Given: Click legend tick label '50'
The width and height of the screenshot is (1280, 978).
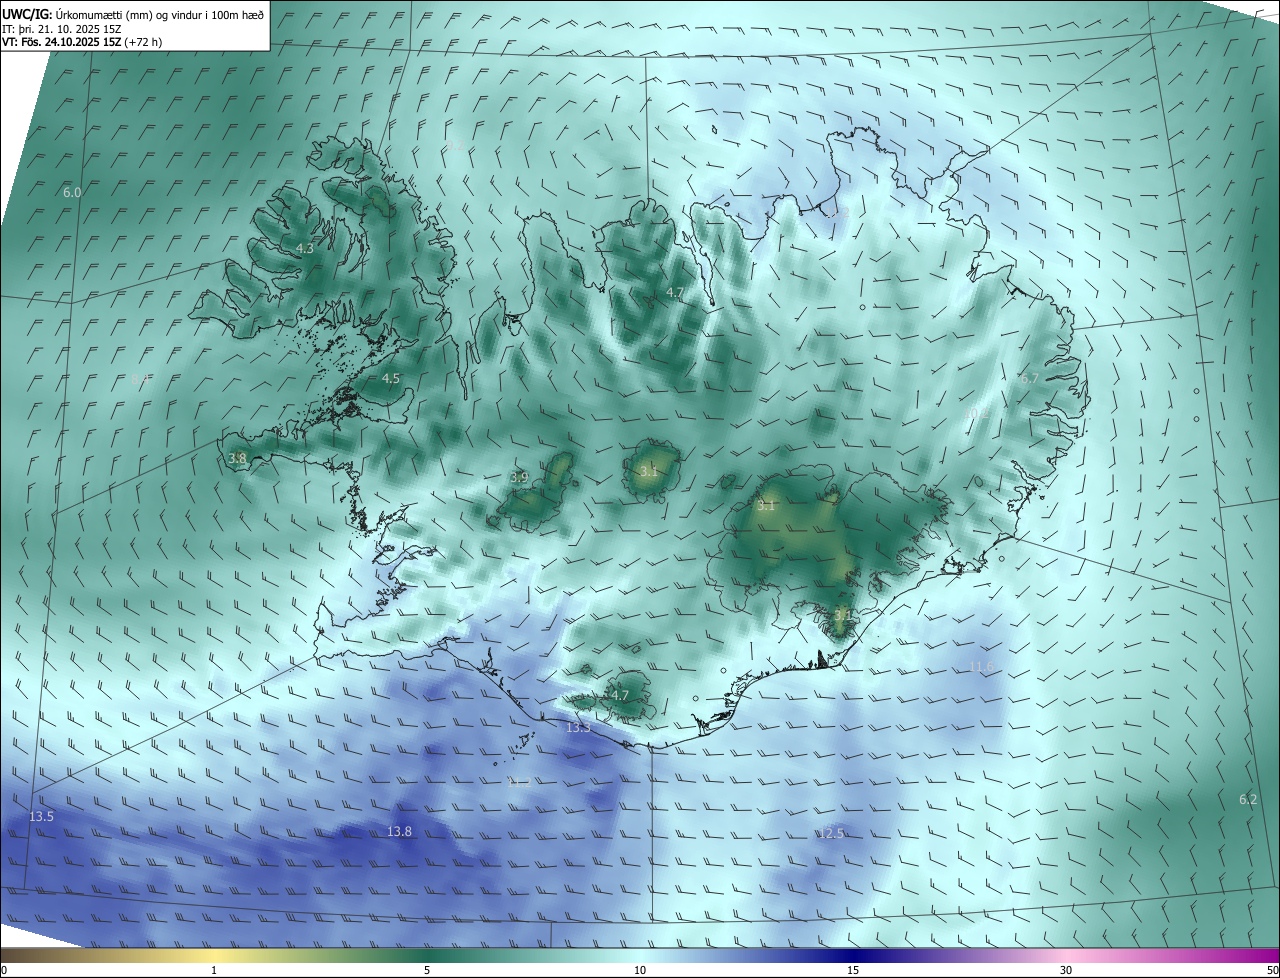Looking at the screenshot, I should pyautogui.click(x=1272, y=970).
